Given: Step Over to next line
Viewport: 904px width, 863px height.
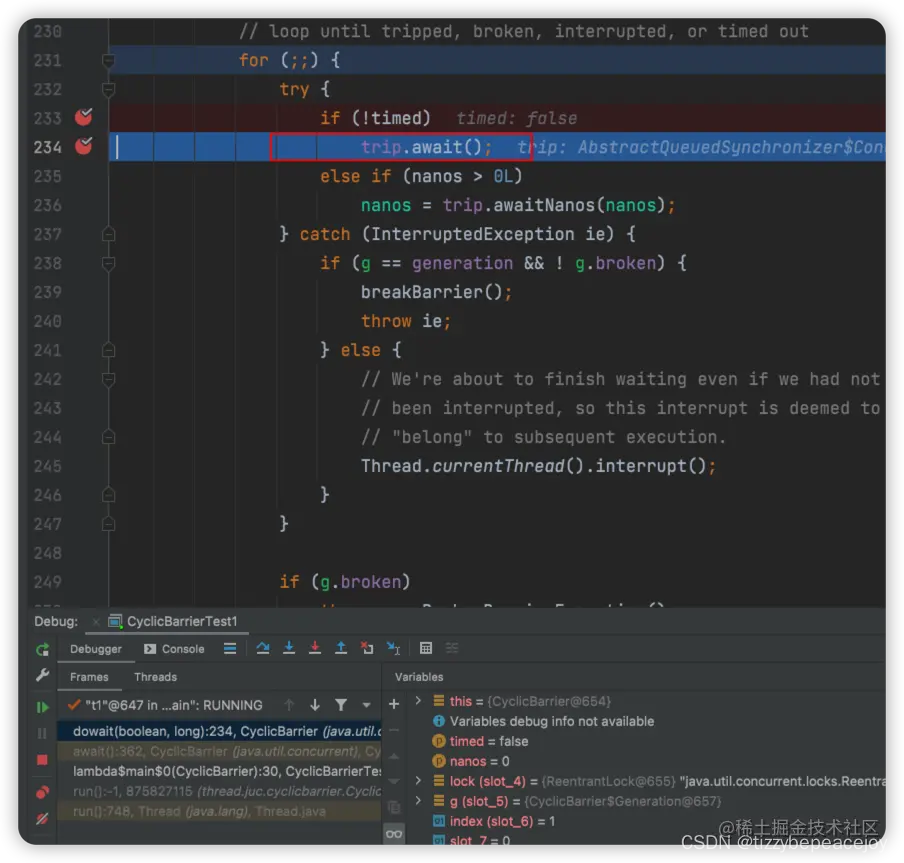Looking at the screenshot, I should (x=263, y=649).
